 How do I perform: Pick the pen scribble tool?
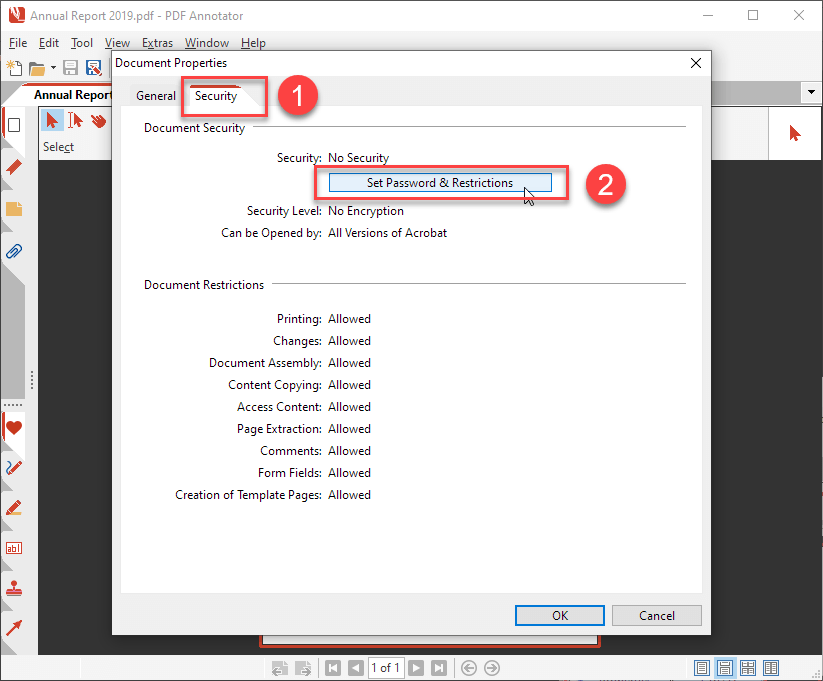[13, 467]
